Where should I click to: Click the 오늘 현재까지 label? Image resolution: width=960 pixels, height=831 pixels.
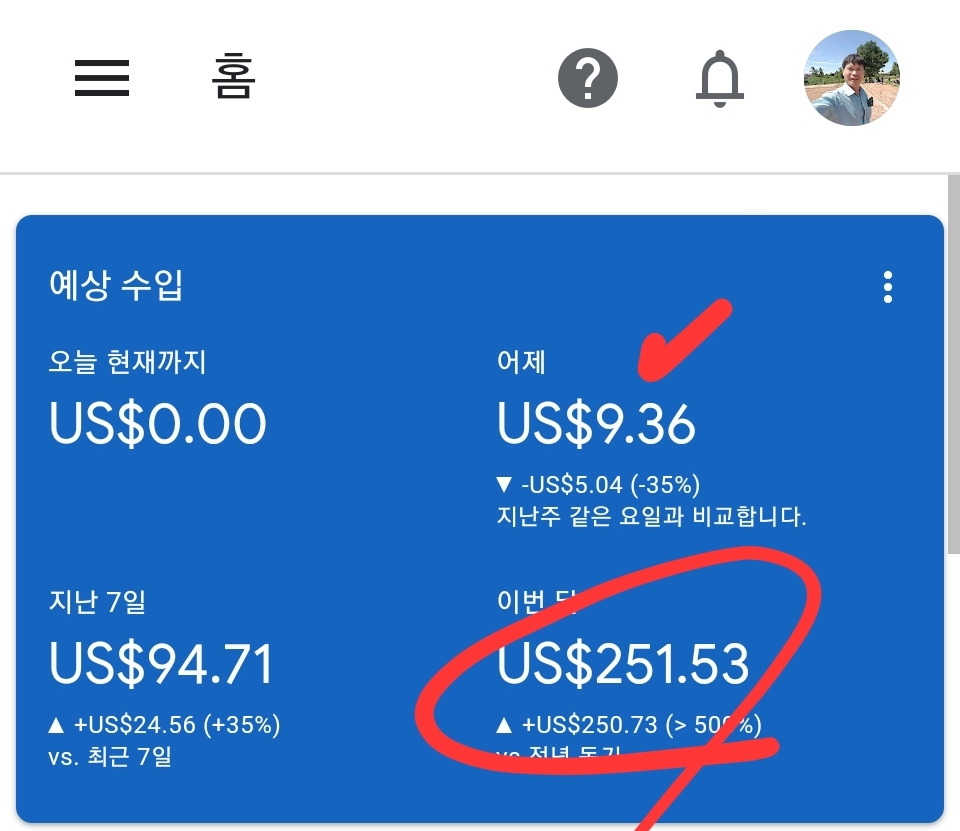[127, 362]
